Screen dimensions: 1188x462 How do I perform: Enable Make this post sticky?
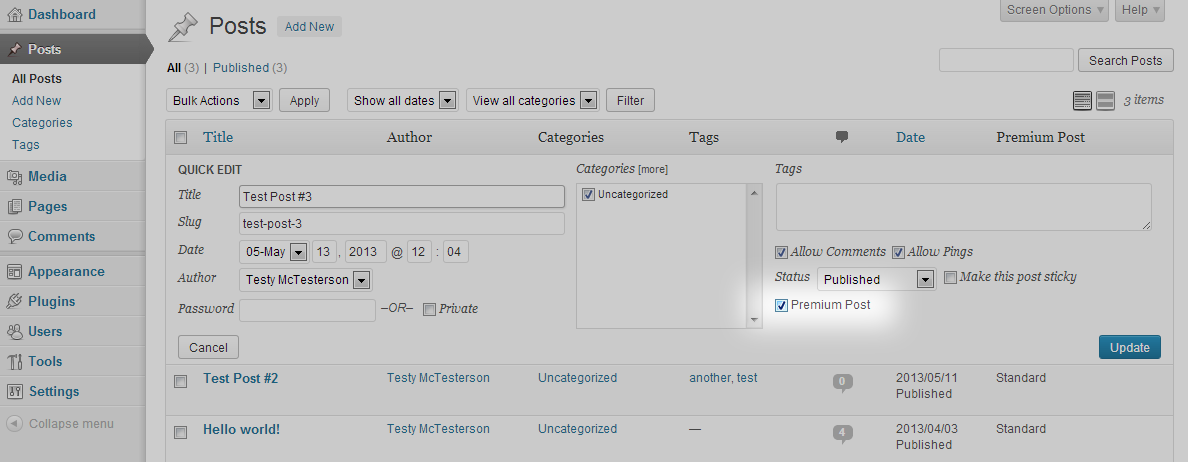point(950,277)
